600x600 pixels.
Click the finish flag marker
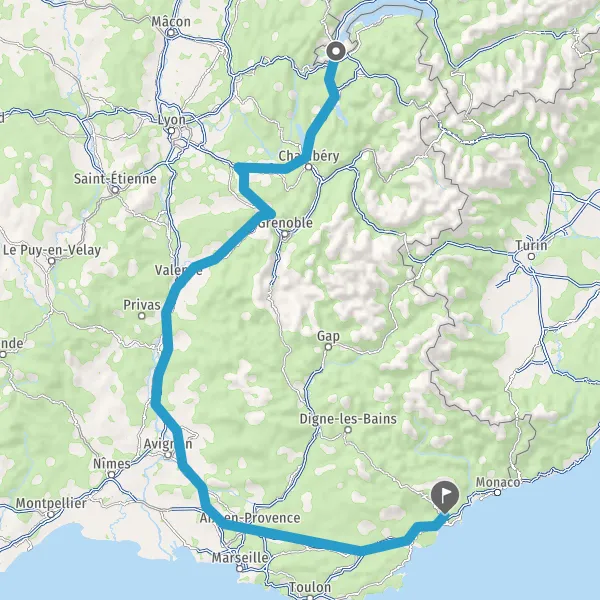pos(445,497)
